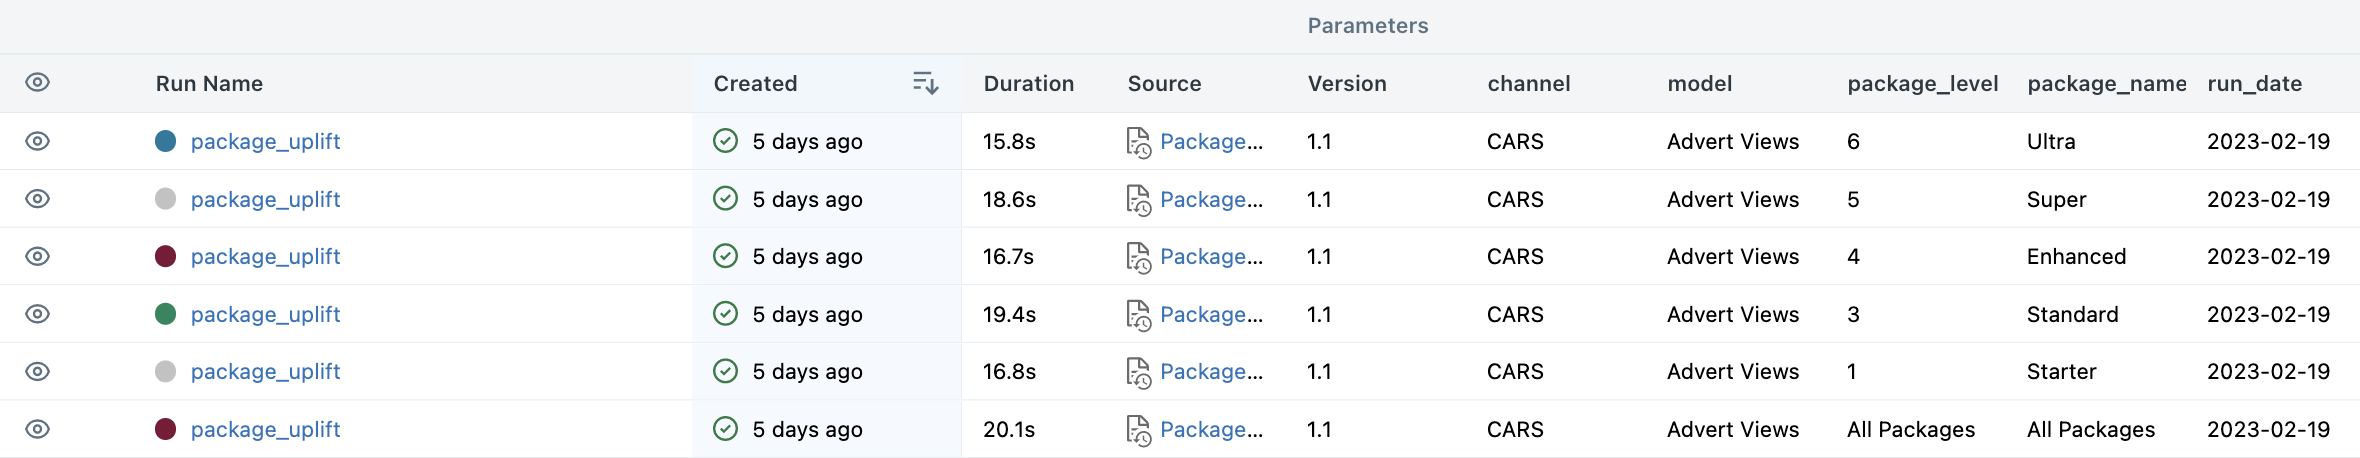Click the green color dot of Standard run
The height and width of the screenshot is (458, 2360).
click(x=166, y=314)
